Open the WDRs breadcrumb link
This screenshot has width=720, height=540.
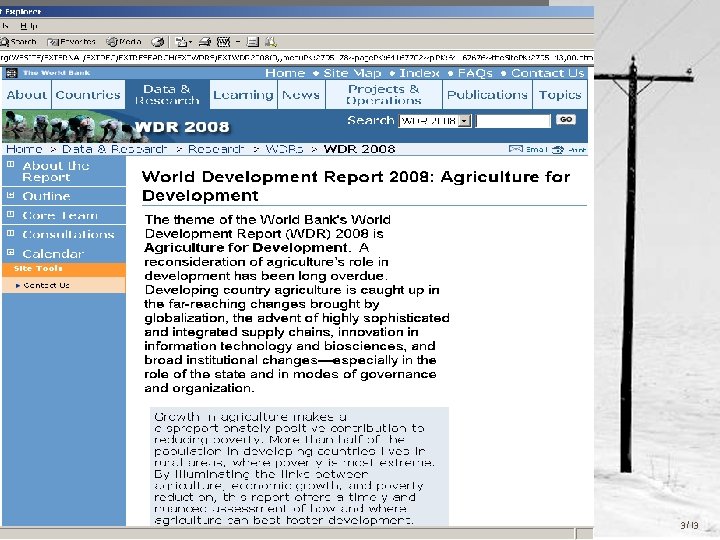[x=284, y=149]
